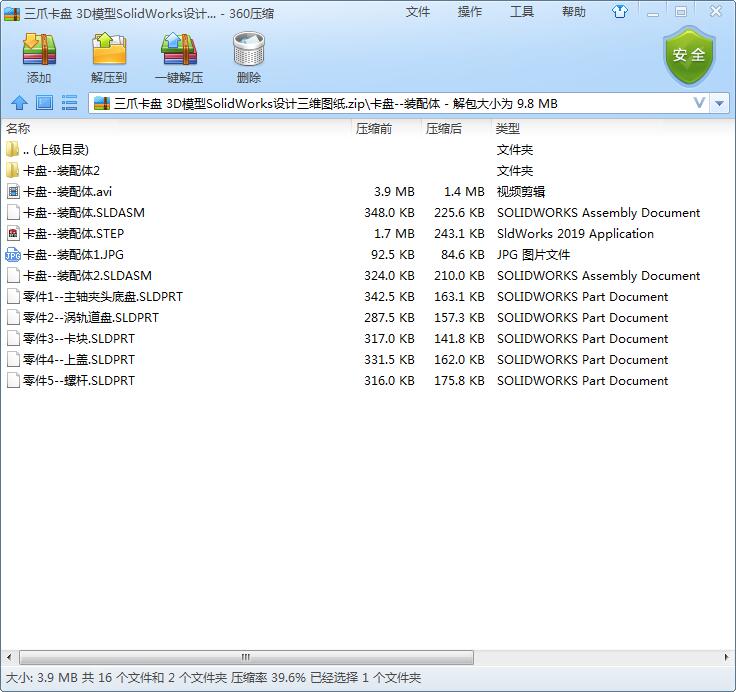Click the STEP file icon

[x=13, y=233]
